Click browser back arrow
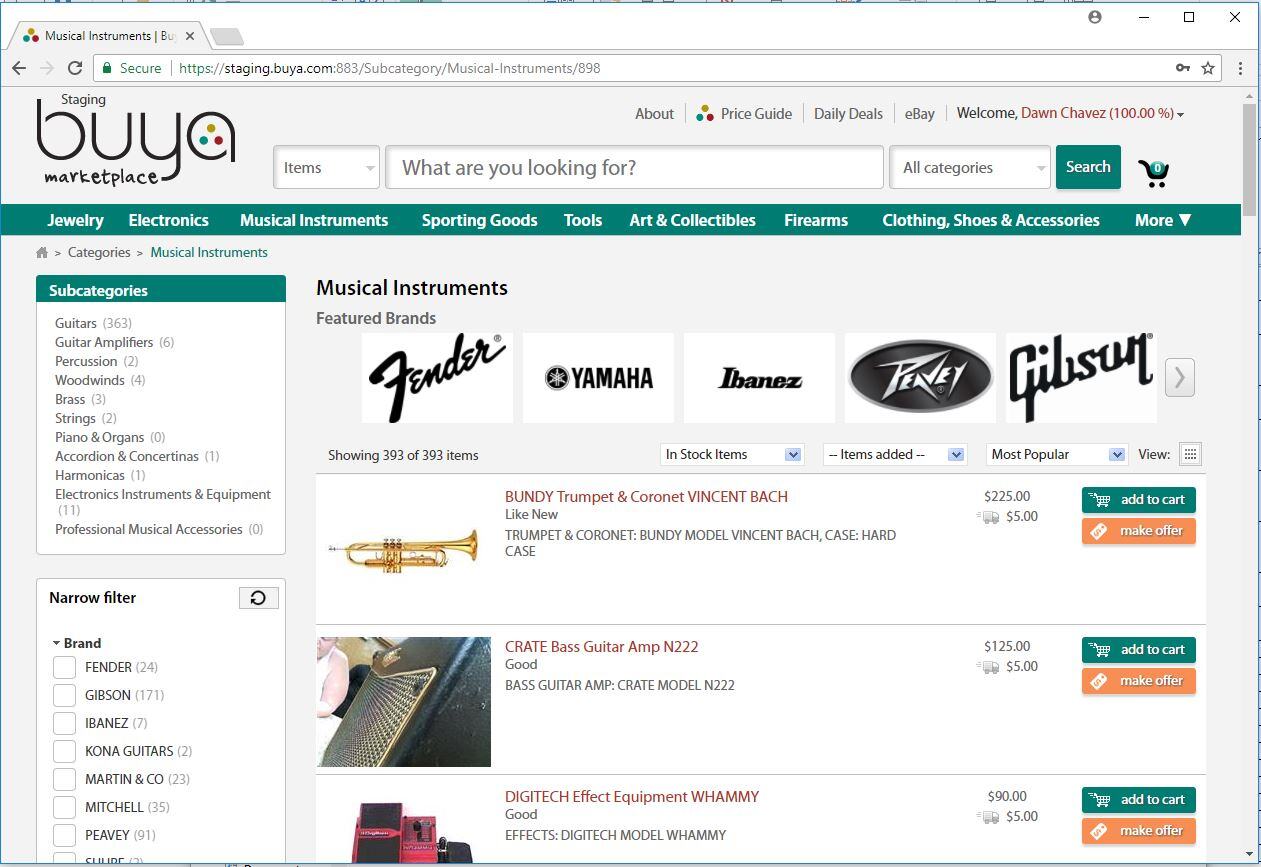Screen dimensions: 1261x867 [19, 68]
